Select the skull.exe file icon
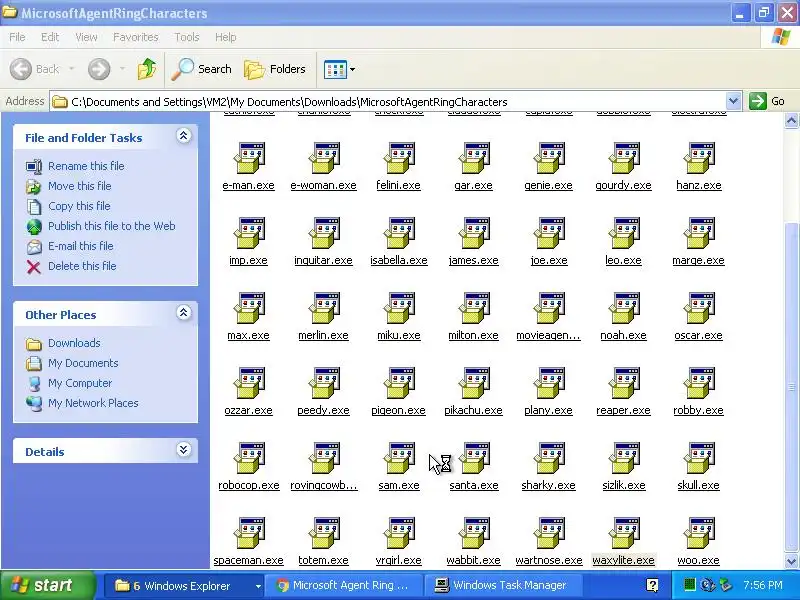 click(x=699, y=459)
